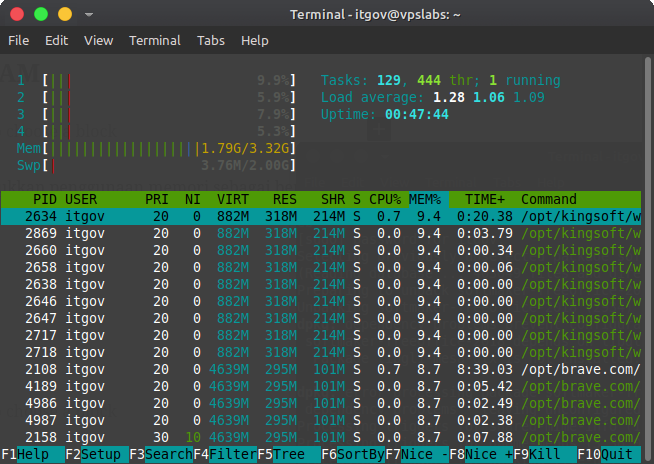Click F10 Quit in htop footer
Viewport: 654px width, 464px height.
pyautogui.click(x=609, y=454)
